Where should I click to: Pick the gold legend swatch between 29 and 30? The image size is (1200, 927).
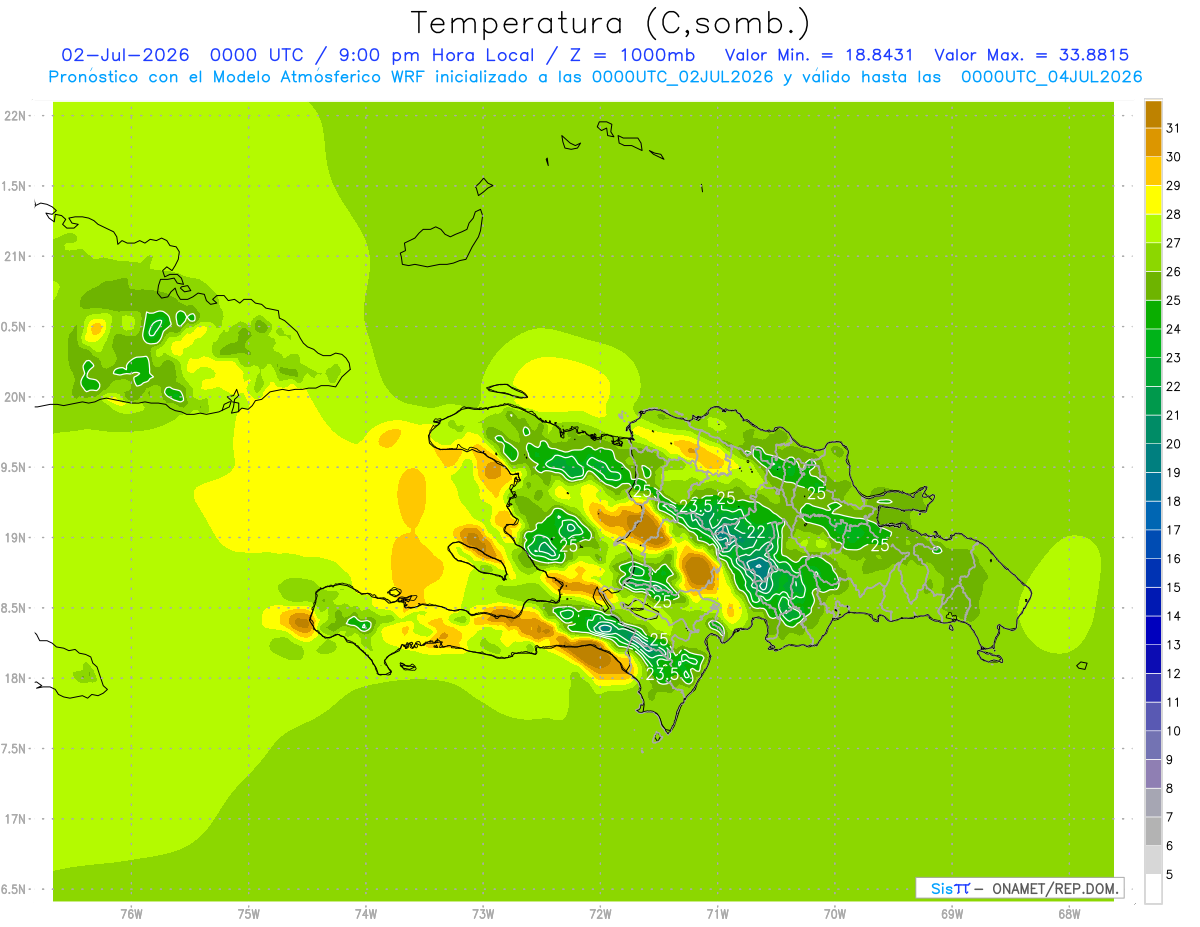pyautogui.click(x=1153, y=171)
